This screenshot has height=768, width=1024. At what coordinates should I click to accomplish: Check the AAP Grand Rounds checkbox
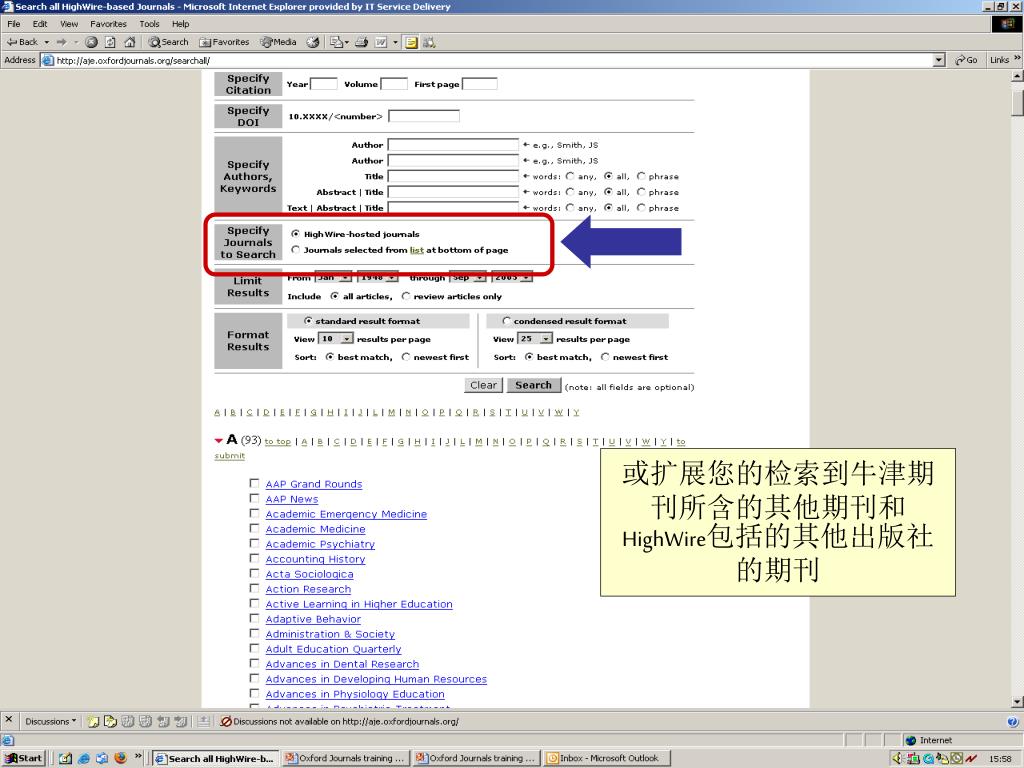point(255,483)
